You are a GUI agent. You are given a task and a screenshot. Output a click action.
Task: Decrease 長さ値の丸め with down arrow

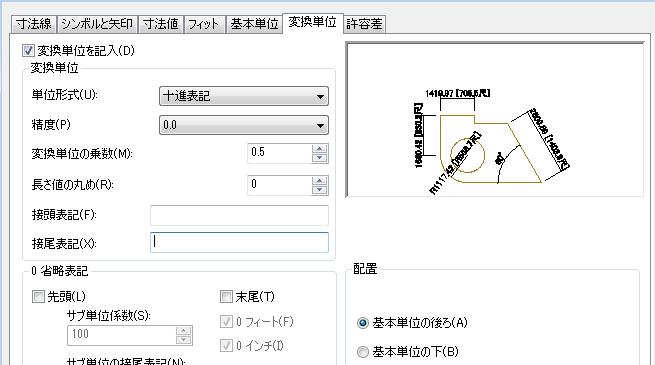320,190
